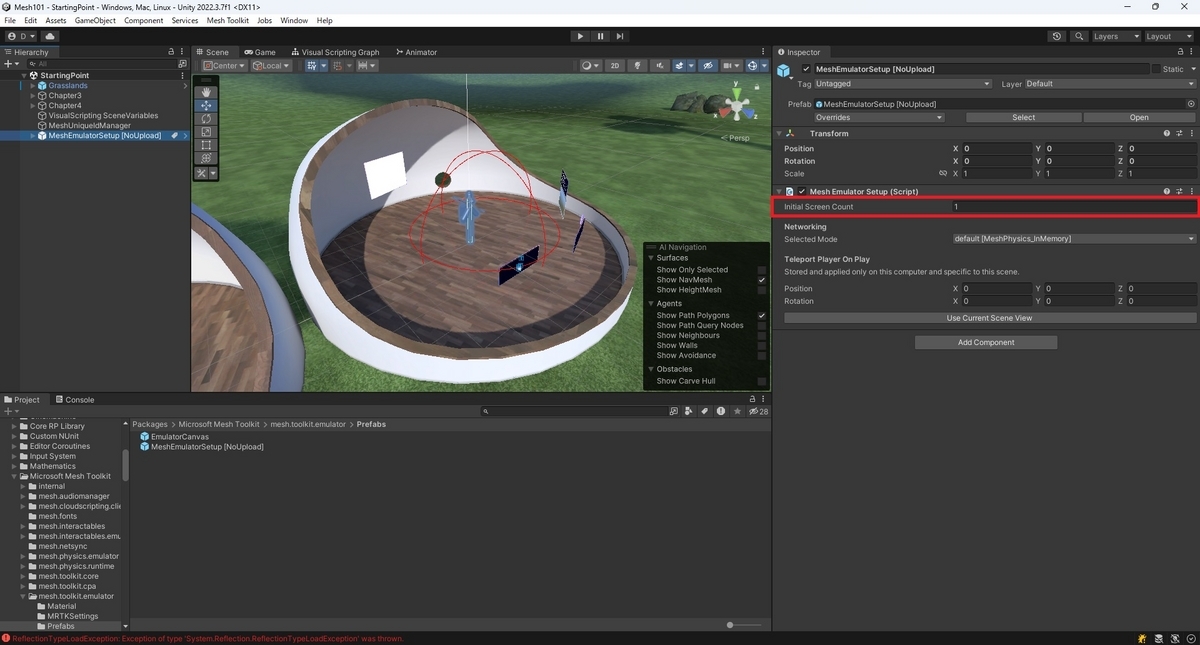This screenshot has height=645, width=1200.
Task: Click the Play button
Action: (580, 36)
